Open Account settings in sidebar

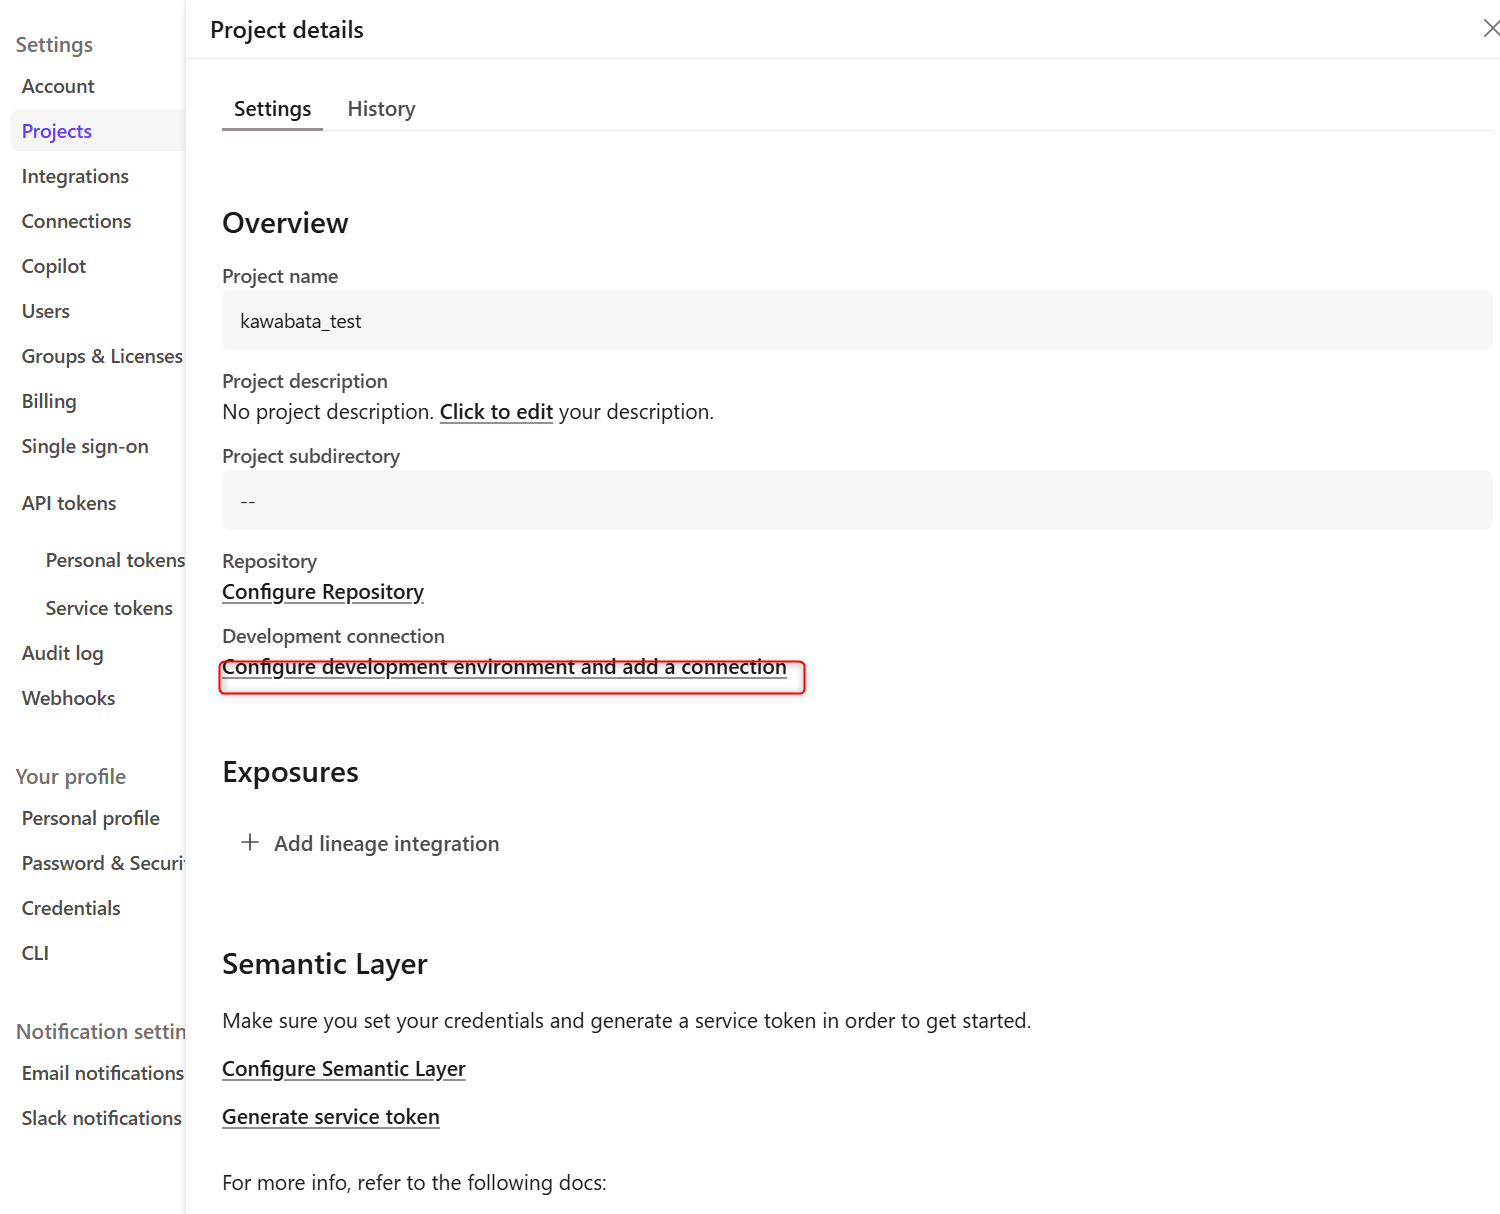click(x=58, y=86)
